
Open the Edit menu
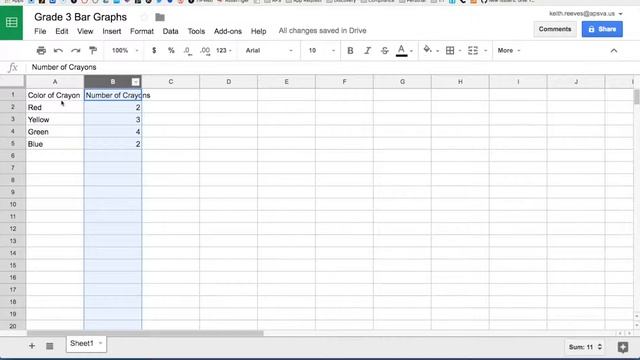pos(62,31)
